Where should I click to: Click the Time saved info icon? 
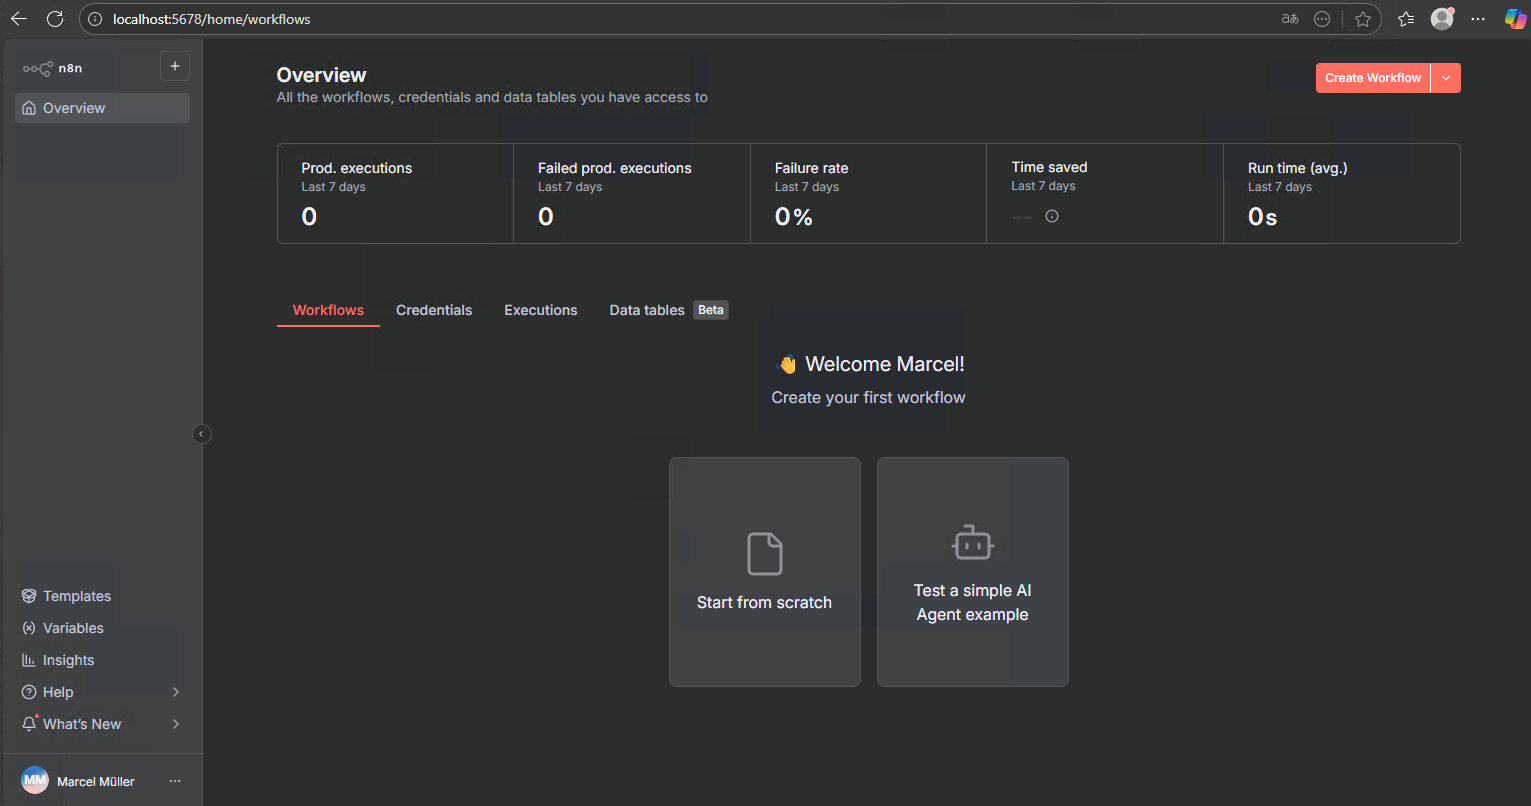click(1052, 216)
